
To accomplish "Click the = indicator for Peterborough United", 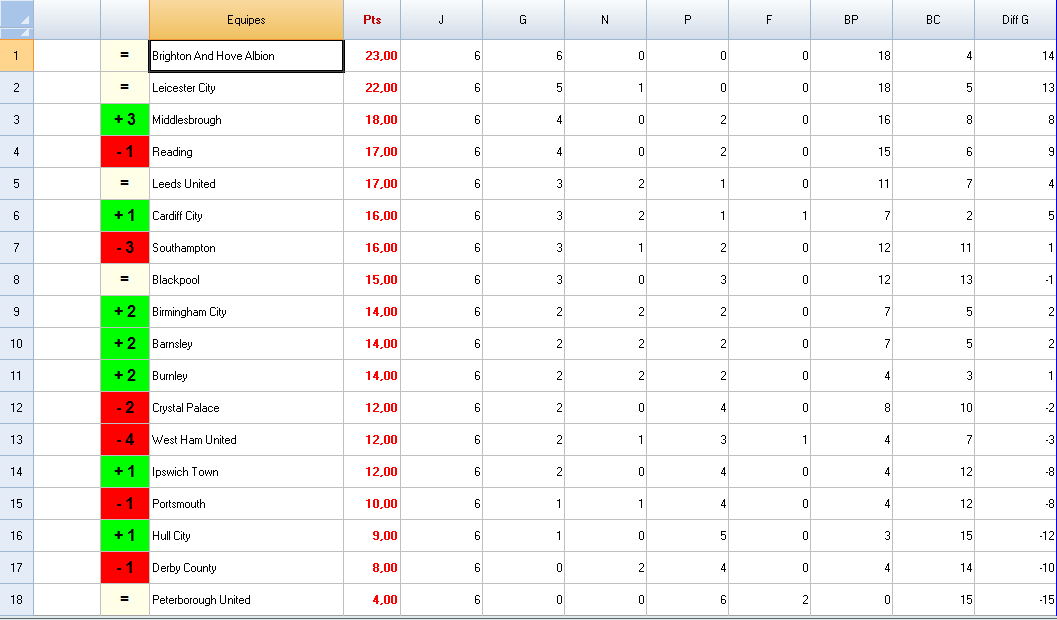I will 125,600.
